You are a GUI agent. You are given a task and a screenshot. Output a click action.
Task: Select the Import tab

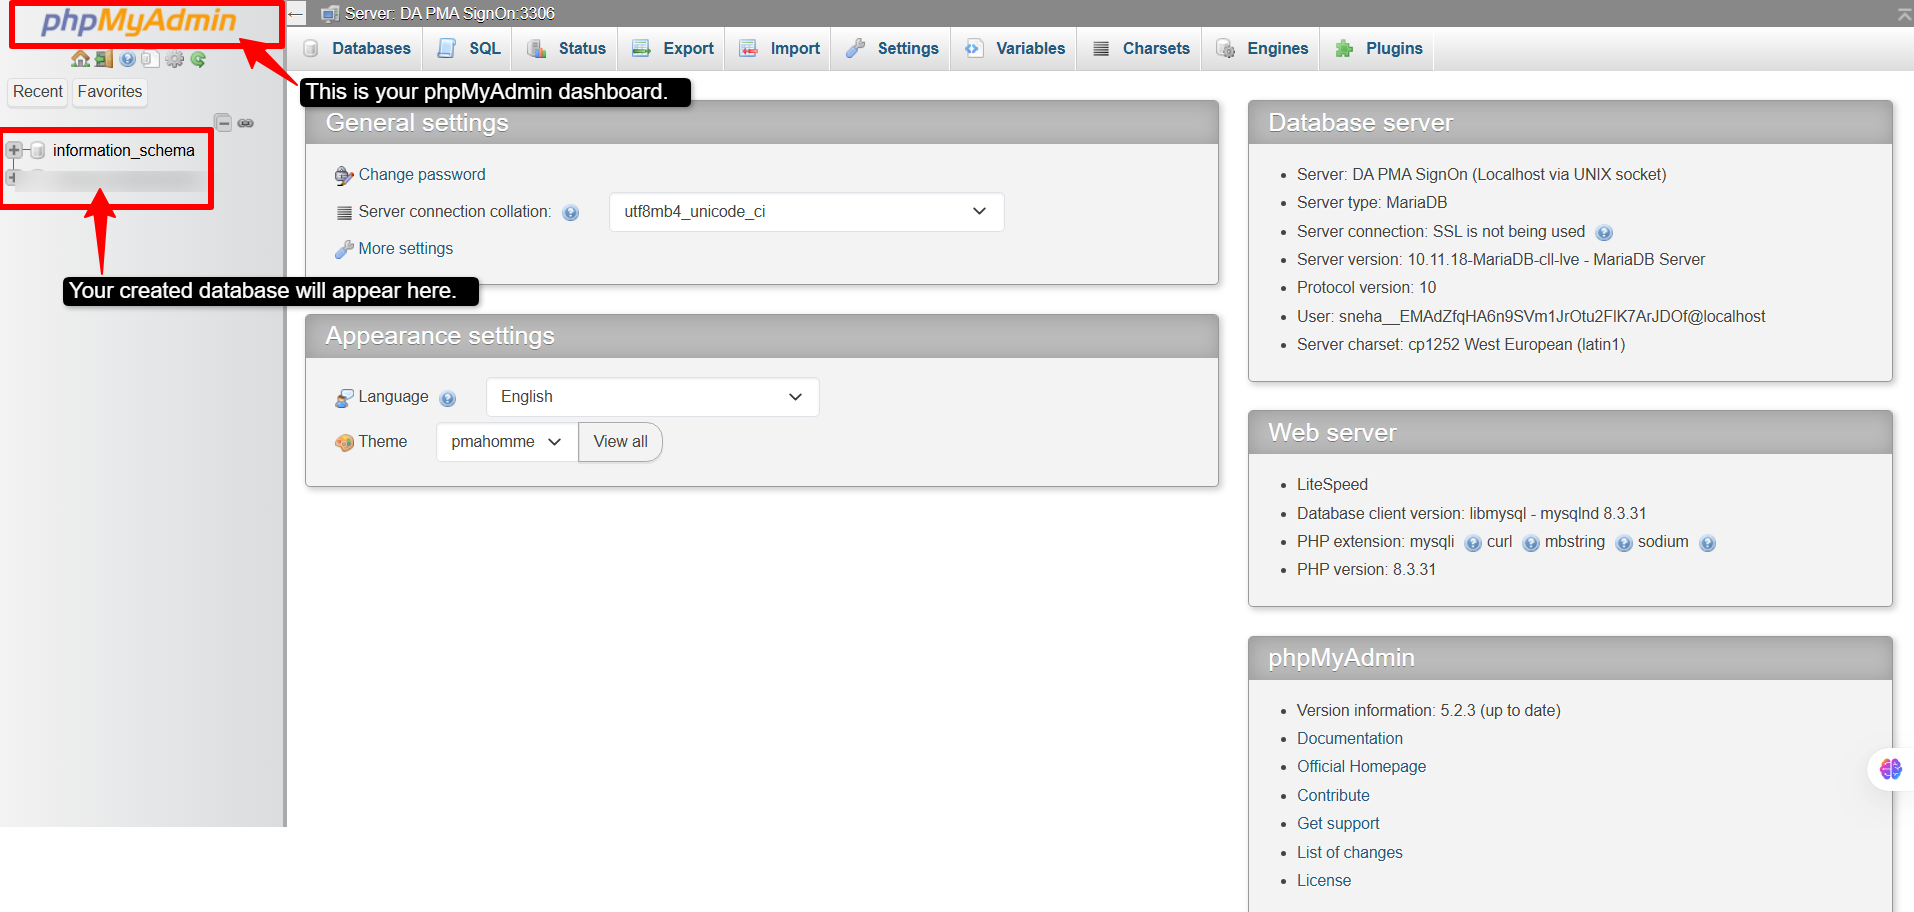pyautogui.click(x=779, y=49)
